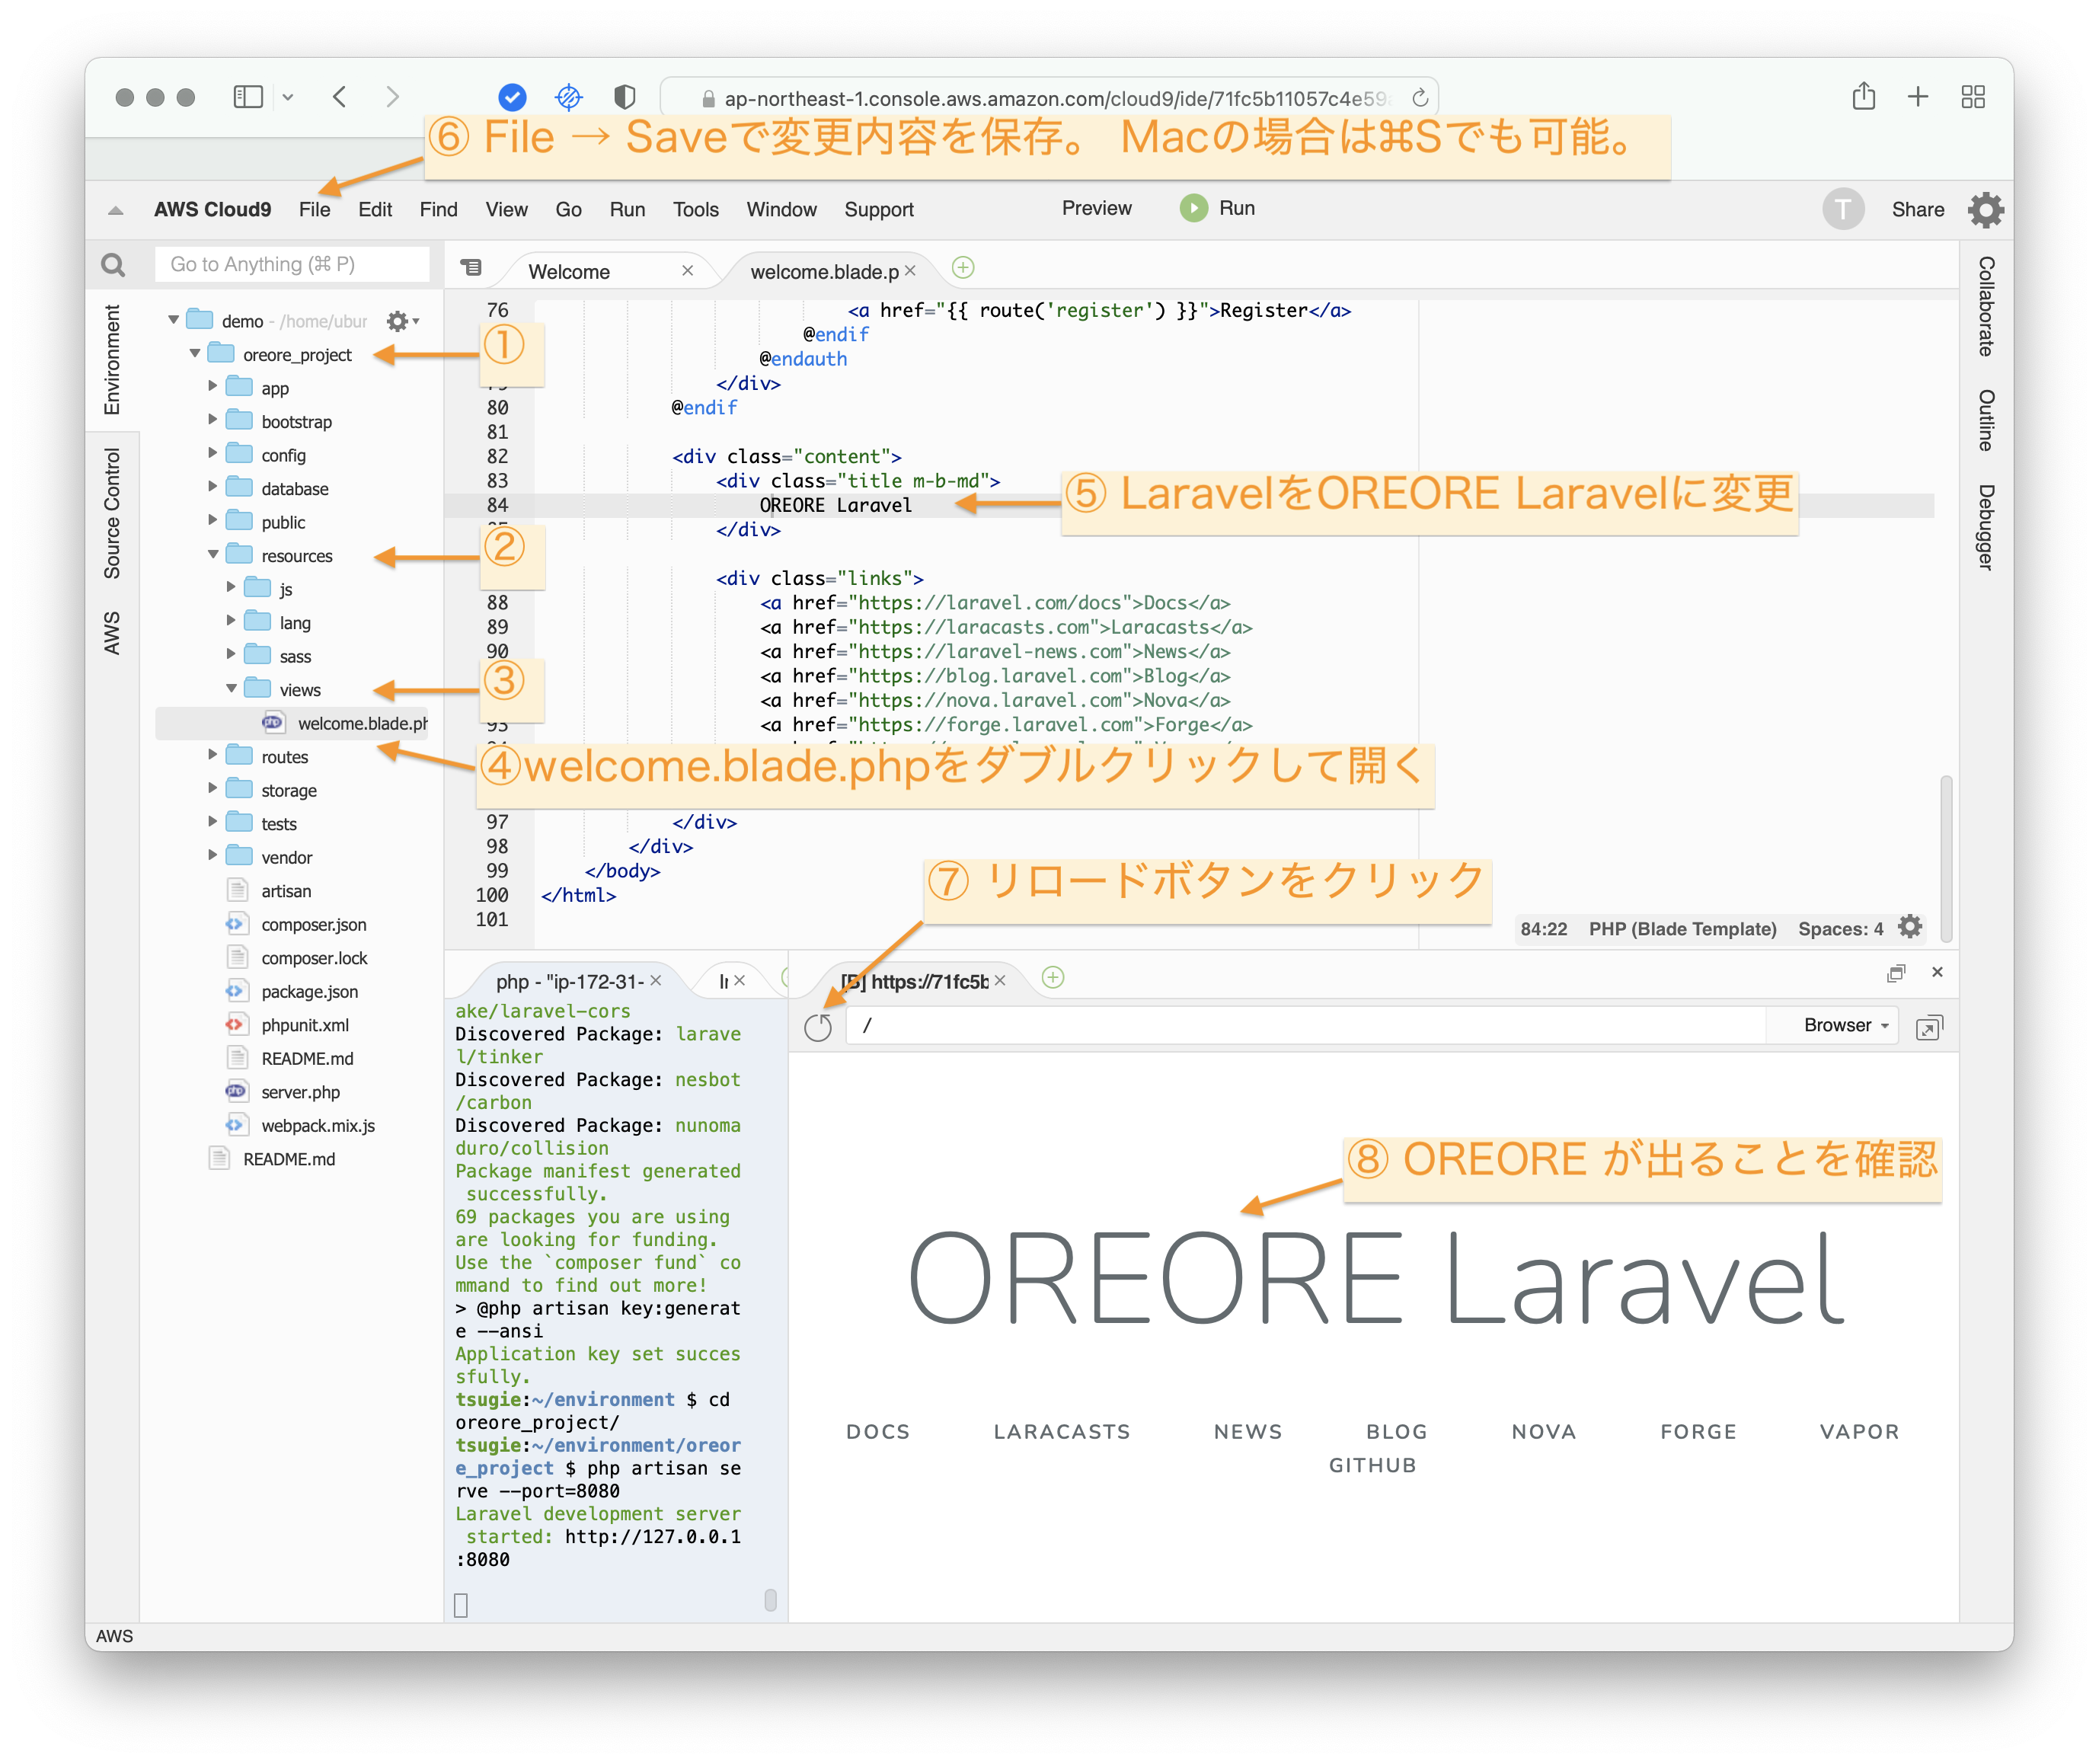Click the green Run button icon
This screenshot has width=2099, height=1764.
click(1193, 208)
